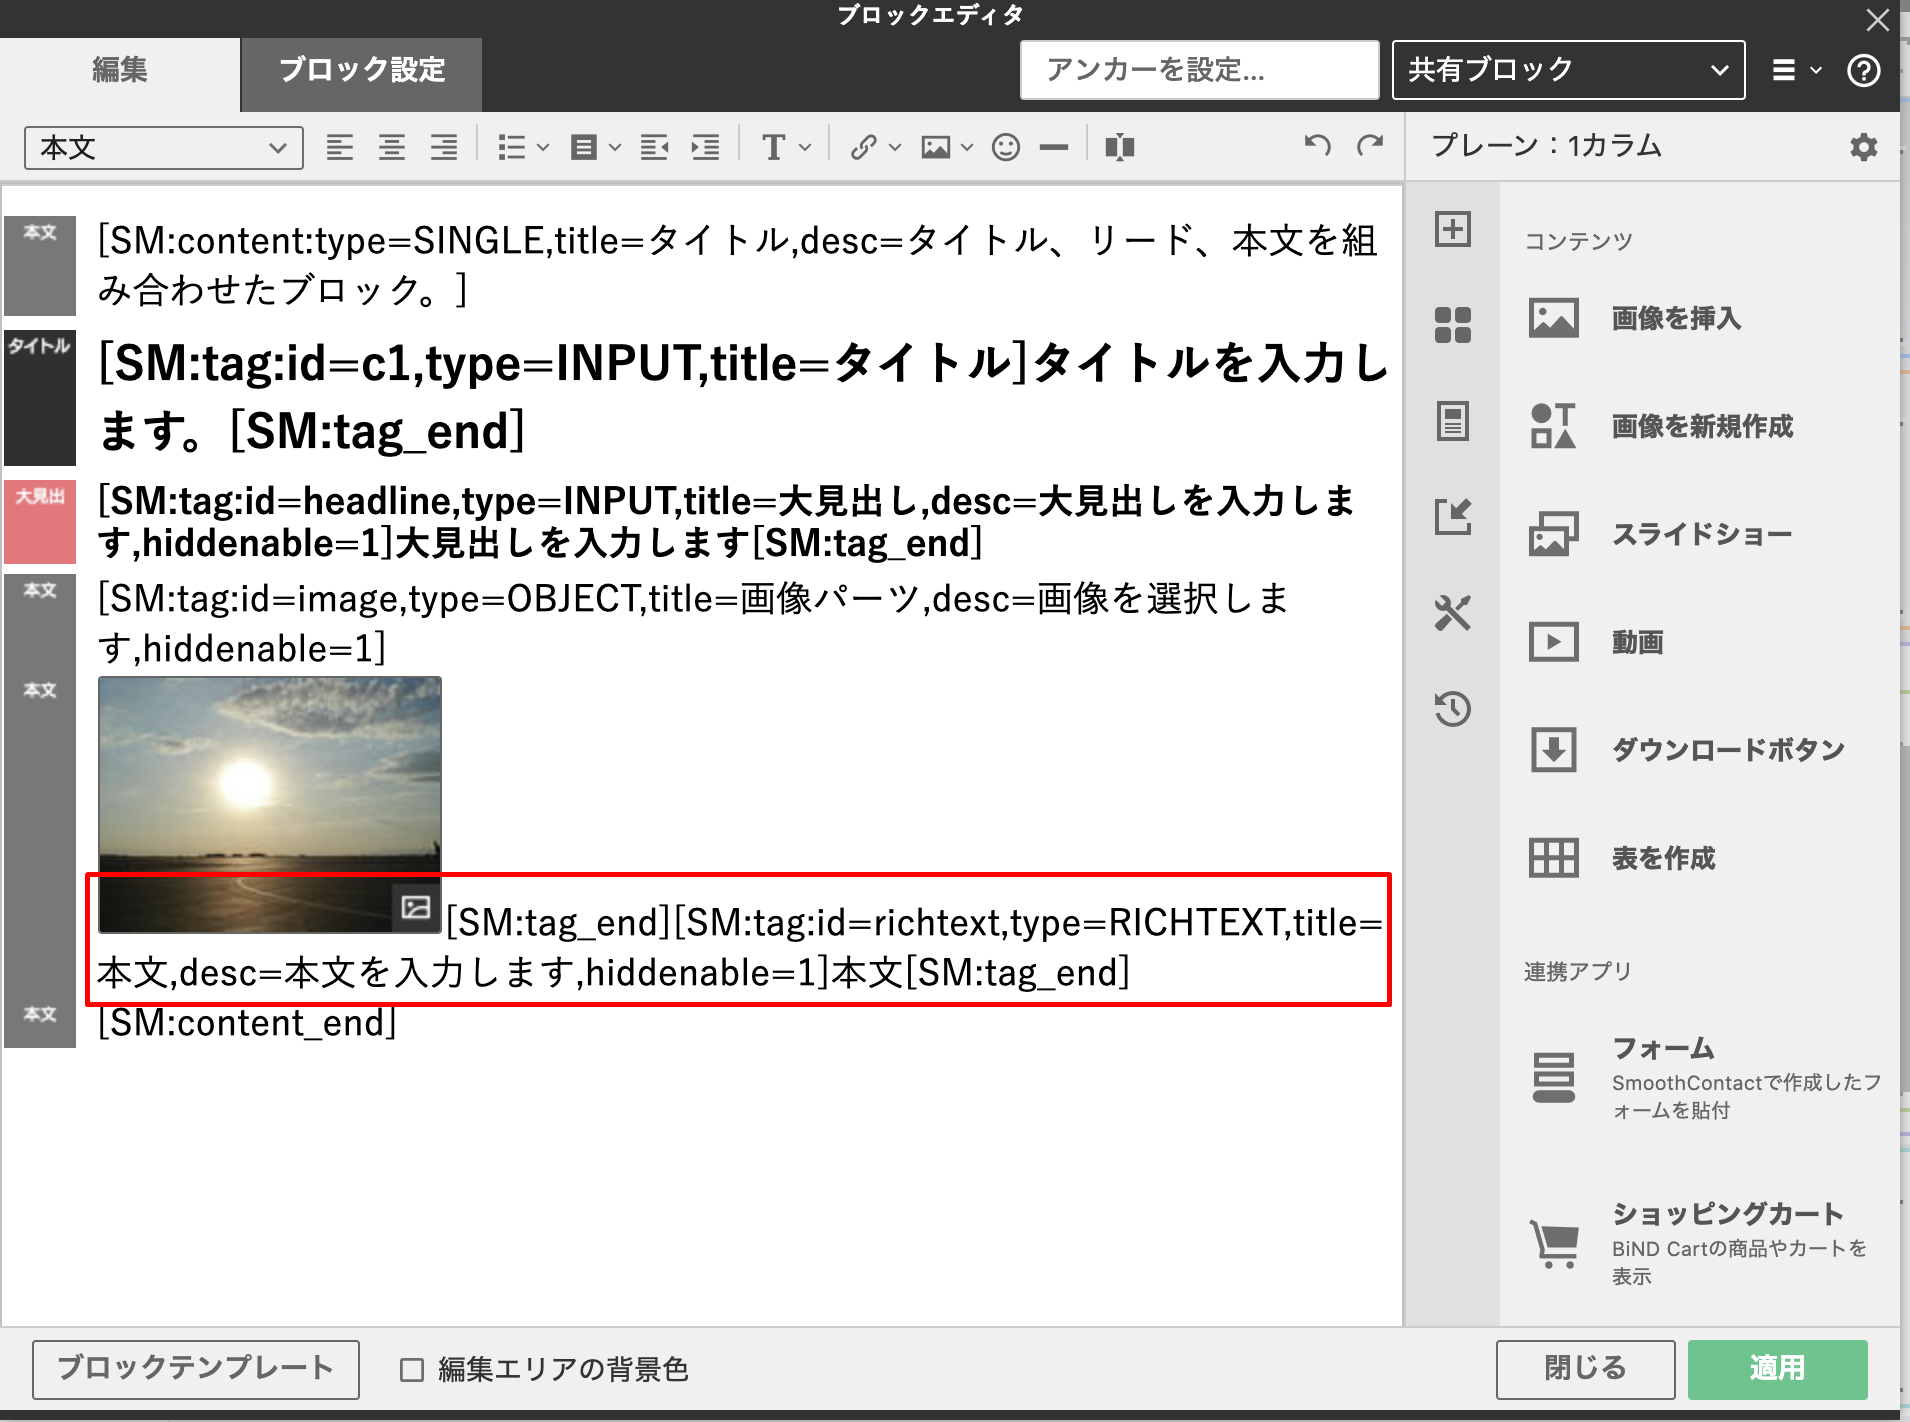Click the image overlay icon on photo
Image resolution: width=1910 pixels, height=1422 pixels.
coord(416,907)
